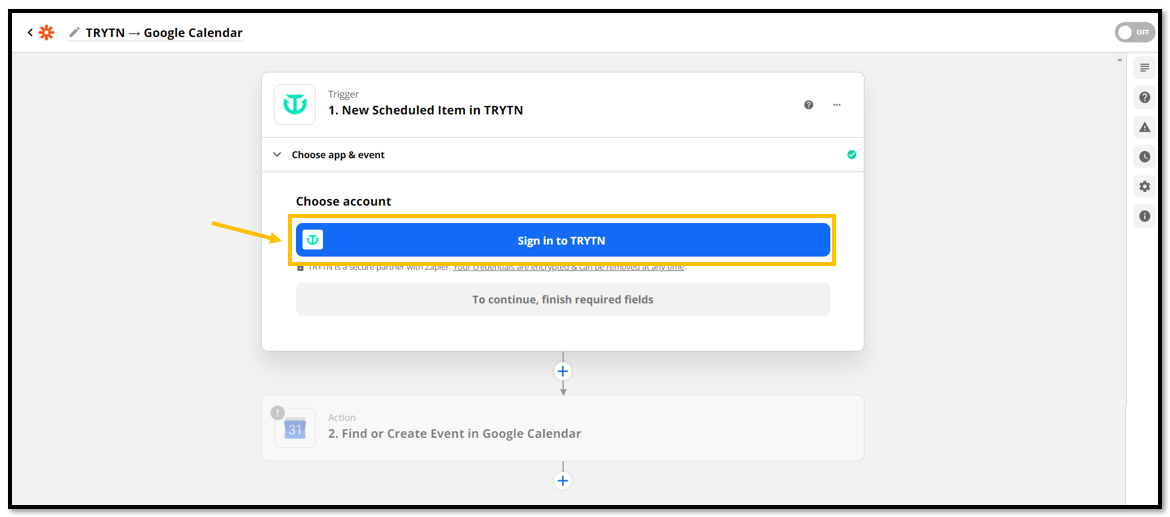Select the New Scheduled Item in TRYTN title
Viewport: 1170px width, 517px height.
pos(425,110)
